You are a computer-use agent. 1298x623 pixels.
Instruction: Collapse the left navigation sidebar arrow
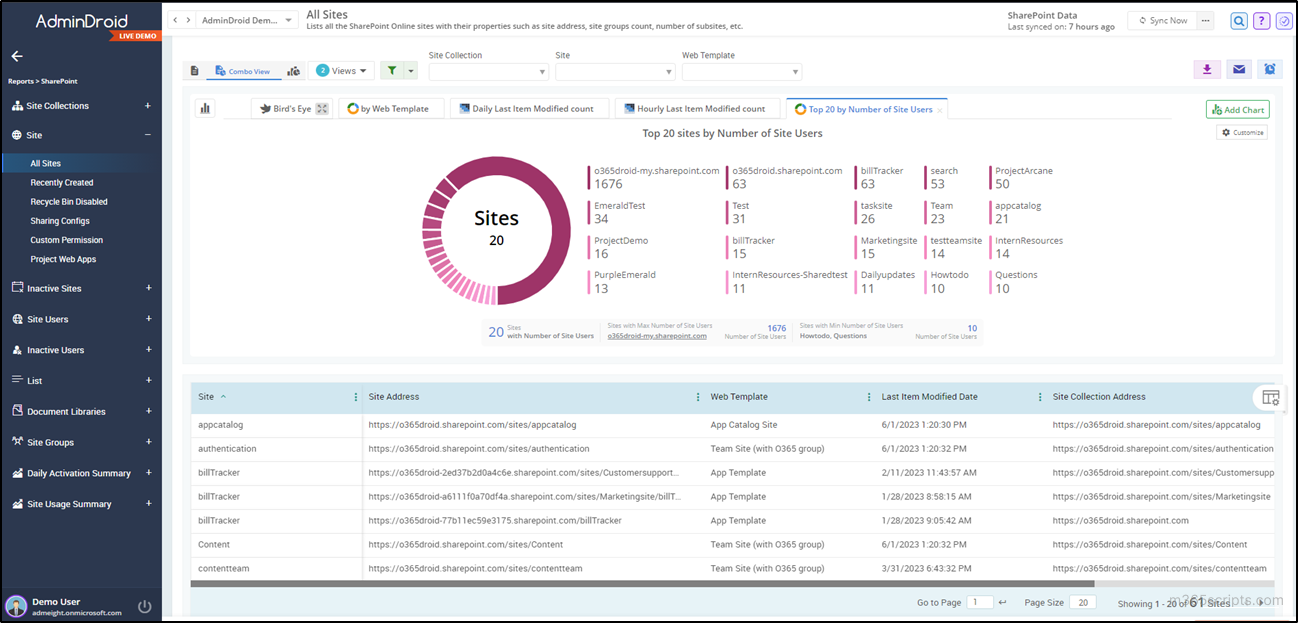point(16,56)
